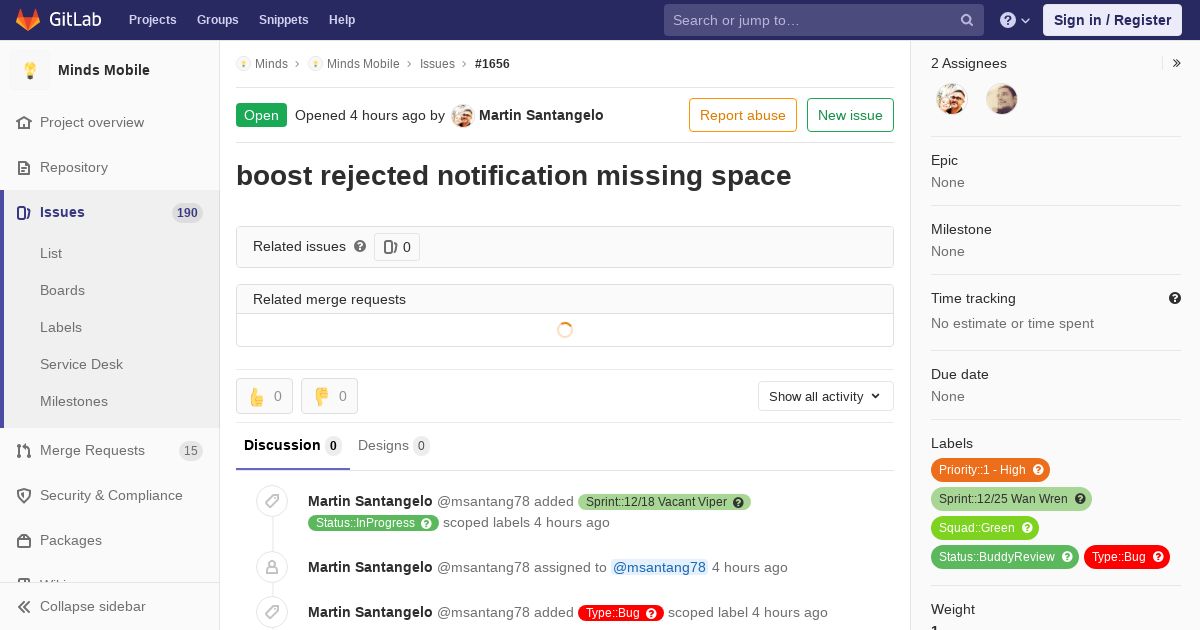The image size is (1200, 630).
Task: Click the Report abuse button
Action: coord(743,115)
